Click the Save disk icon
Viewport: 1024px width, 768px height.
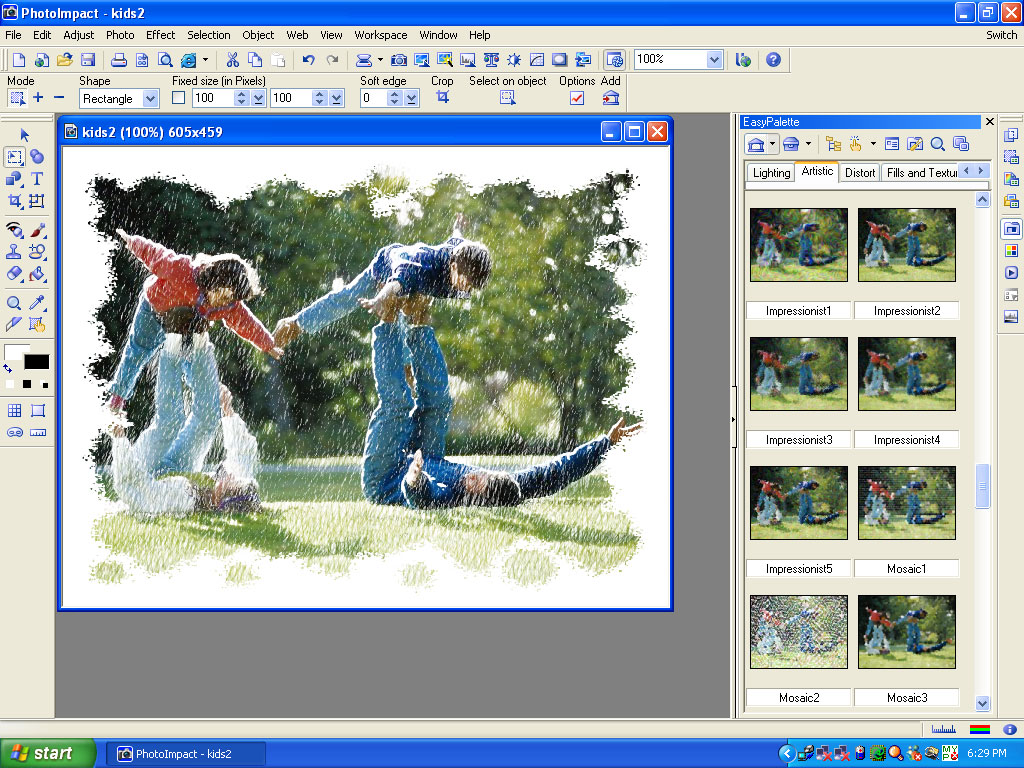click(88, 60)
